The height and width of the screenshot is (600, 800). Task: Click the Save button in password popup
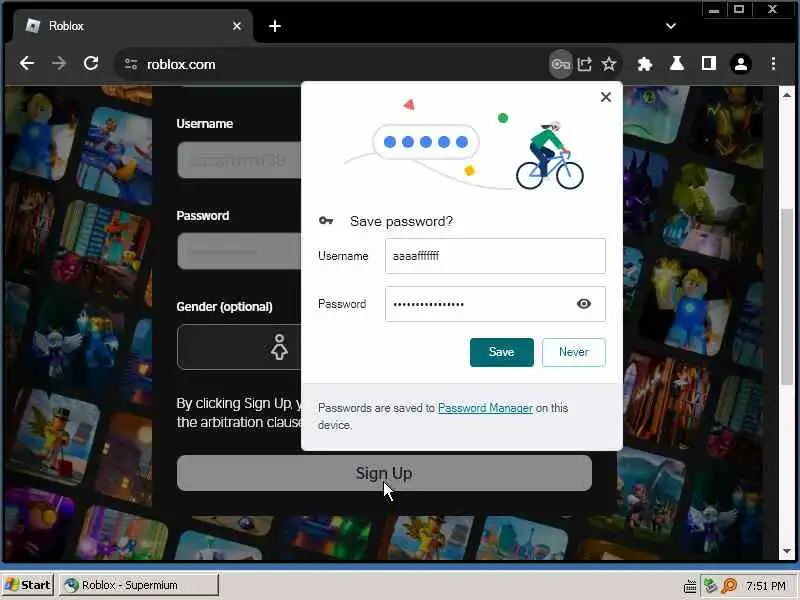(x=502, y=352)
